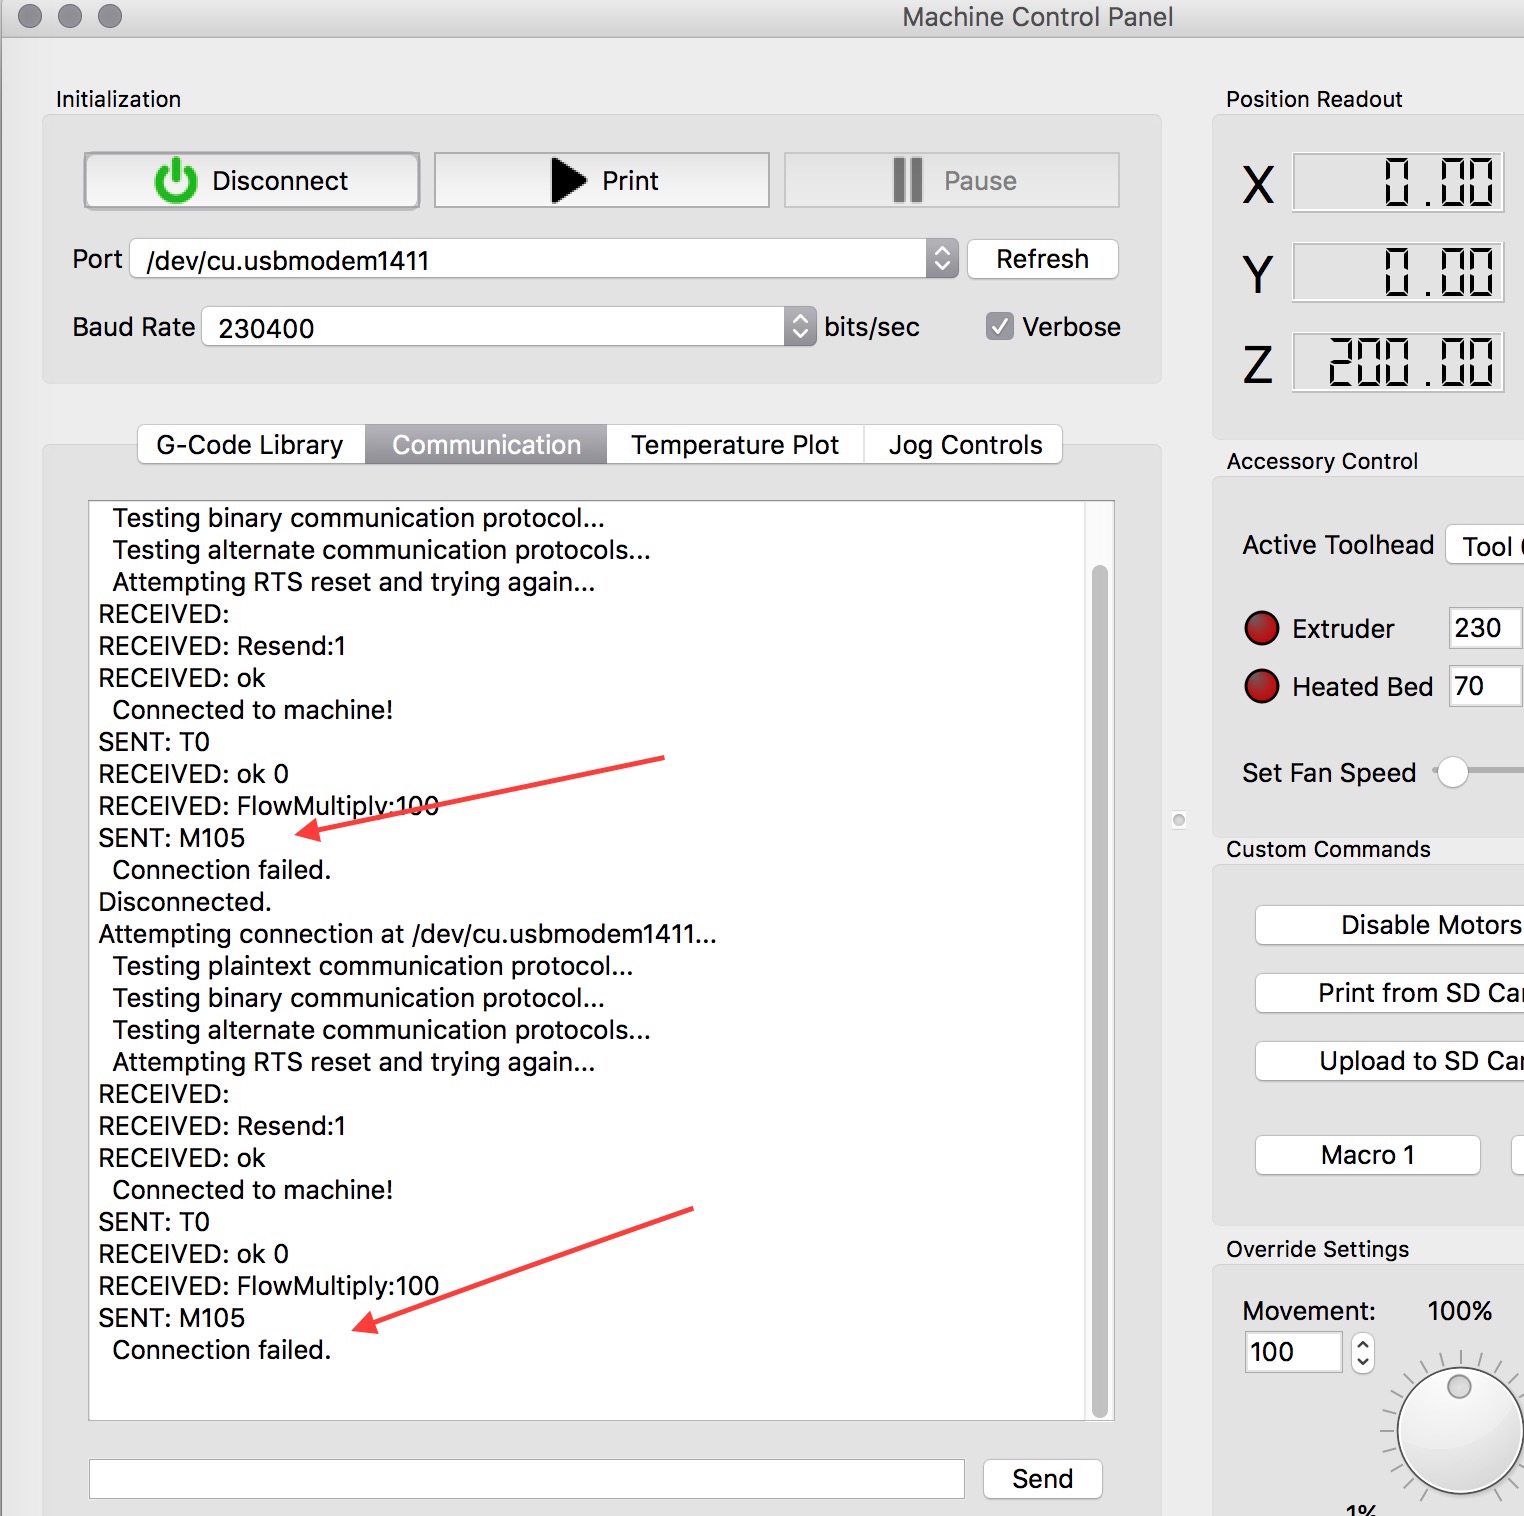
Task: Start printing with the Print button
Action: (601, 180)
